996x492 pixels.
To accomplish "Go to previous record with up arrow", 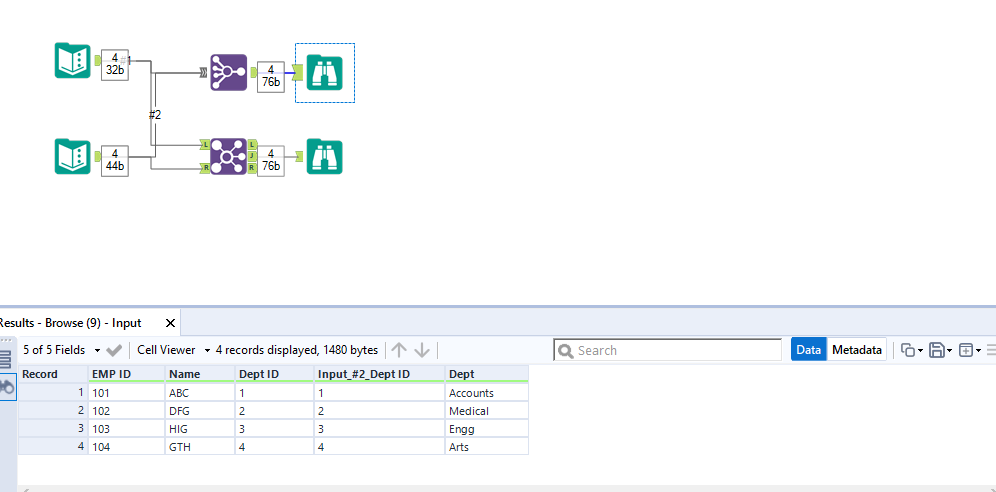I will point(399,350).
